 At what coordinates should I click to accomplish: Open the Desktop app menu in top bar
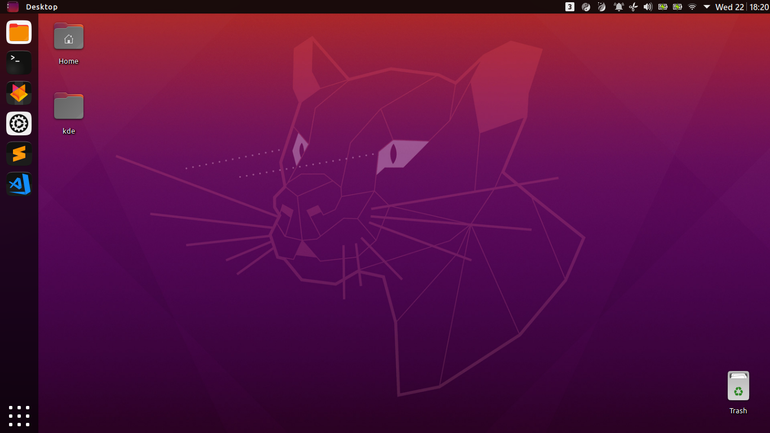42,7
